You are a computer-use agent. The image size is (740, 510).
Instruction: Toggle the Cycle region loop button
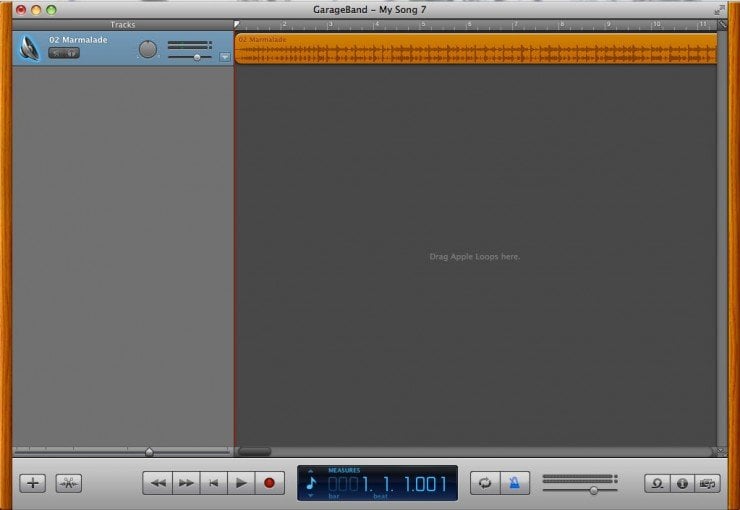click(x=485, y=483)
